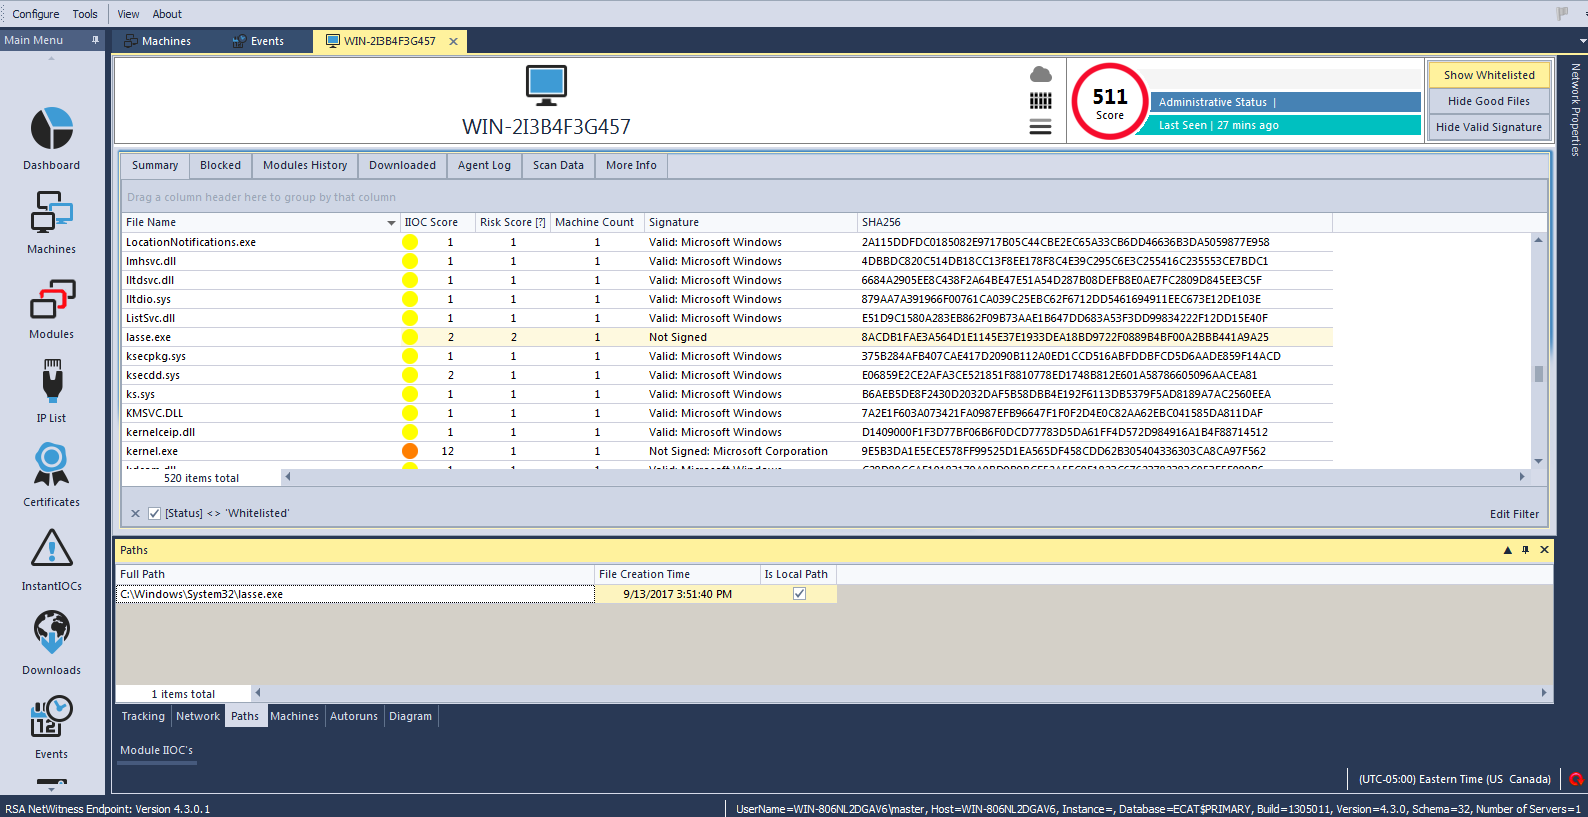The width and height of the screenshot is (1588, 817).
Task: Toggle Is Local Path checkbox for lasse.exe
Action: [x=799, y=594]
